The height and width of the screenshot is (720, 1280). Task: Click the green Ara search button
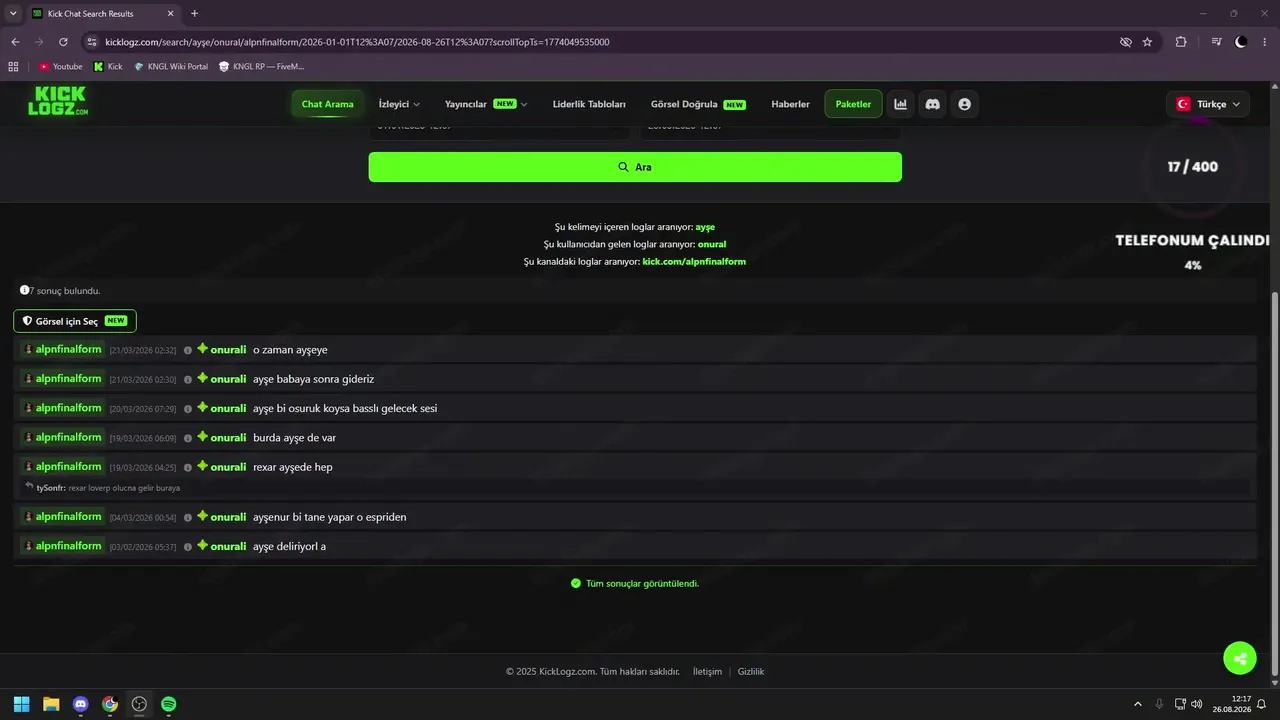coord(635,167)
